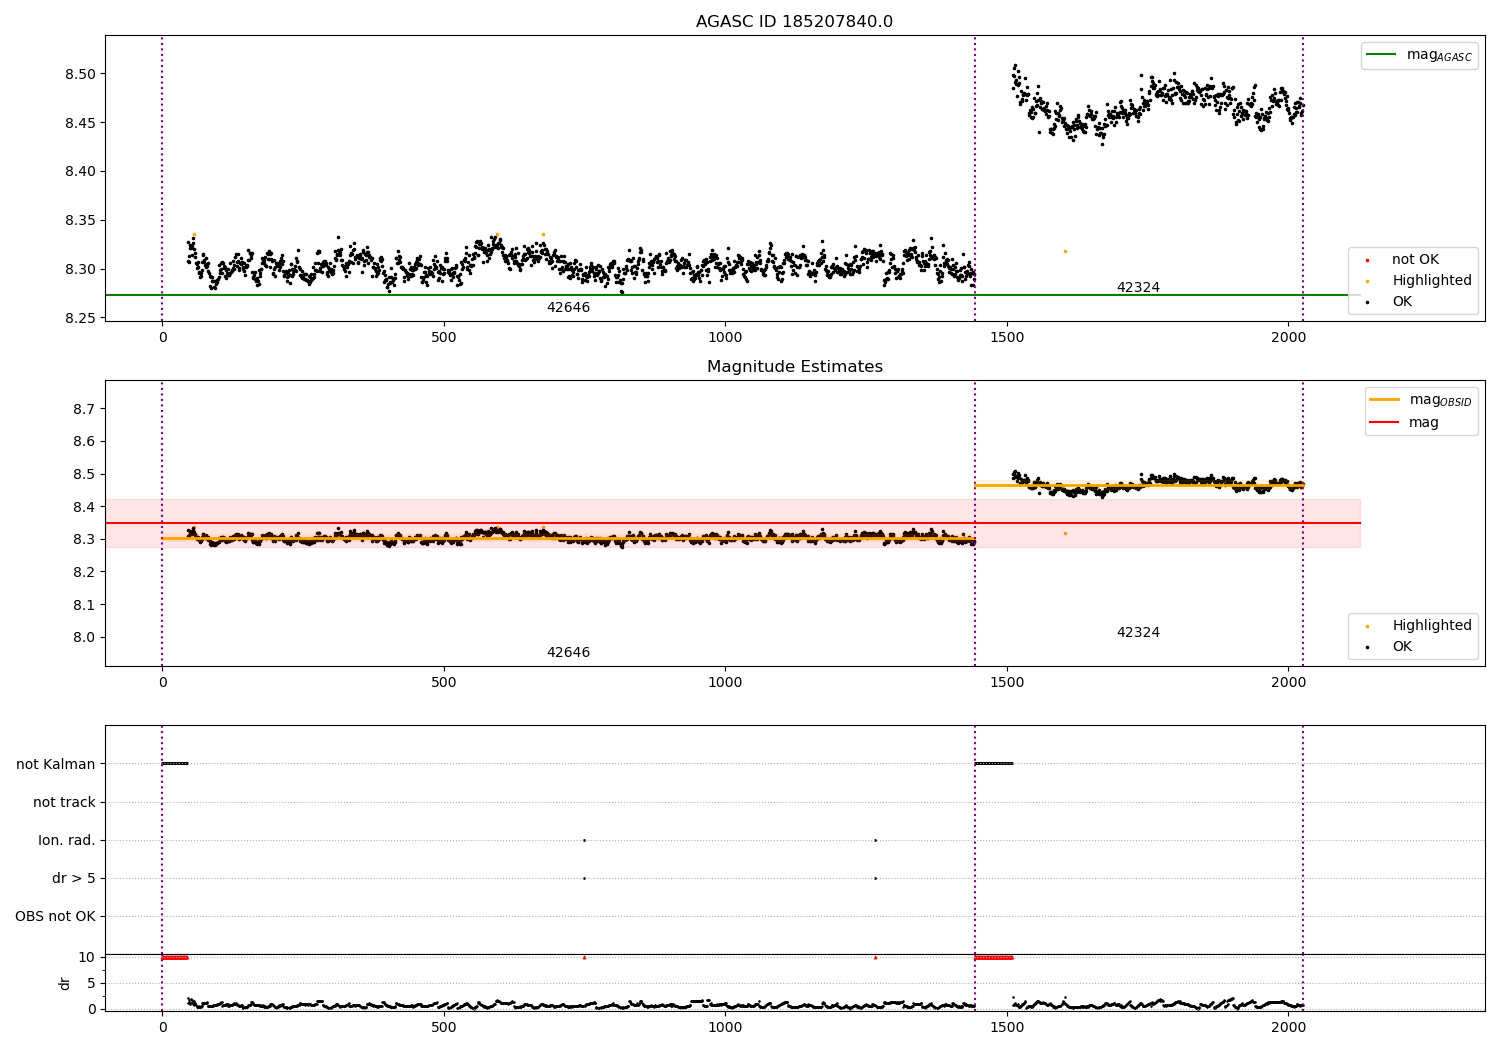Click x-axis tick 2000 under the dr panel
Viewport: 1500px width, 1050px height.
tap(1288, 1026)
